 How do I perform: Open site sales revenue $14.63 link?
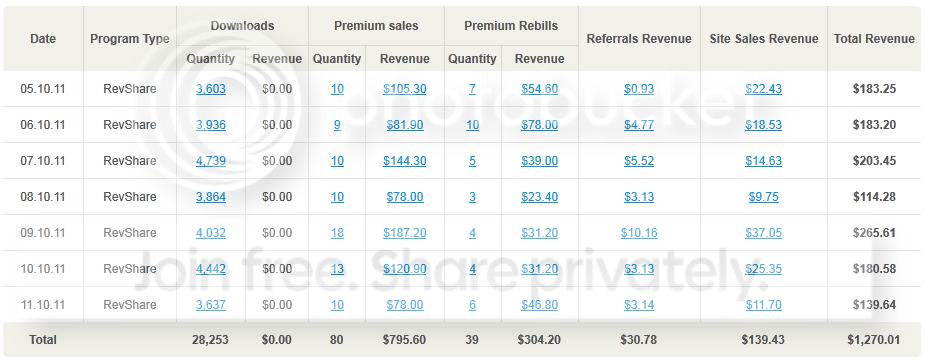763,161
